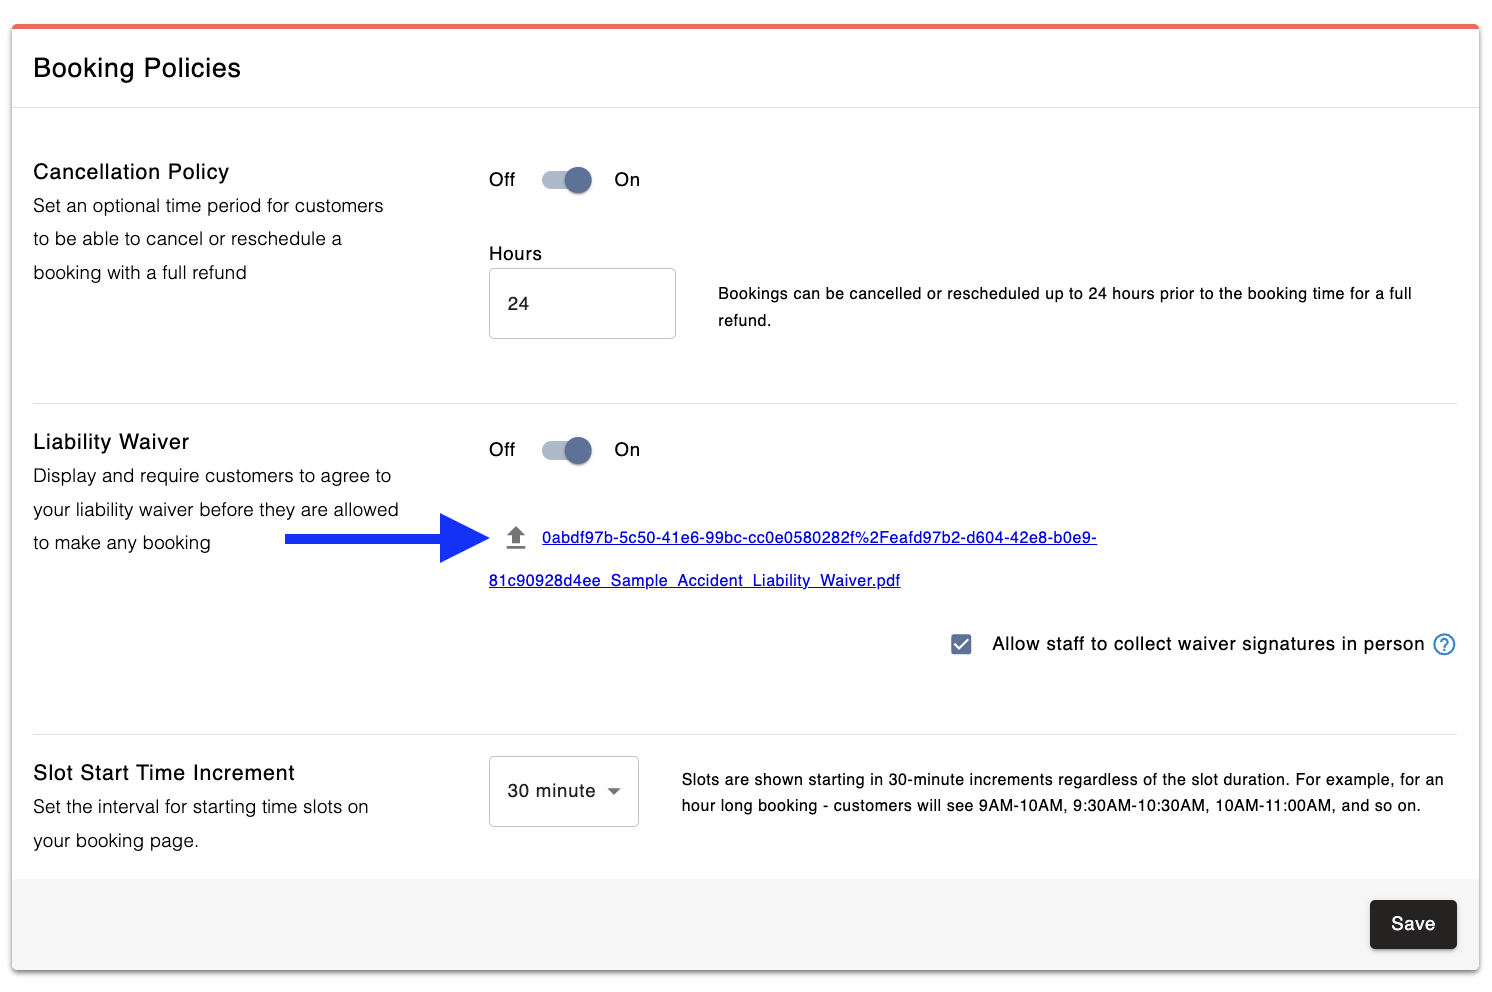This screenshot has height=992, width=1492.
Task: Click the 'Bookings can be cancelled' refund note
Action: tap(1065, 307)
